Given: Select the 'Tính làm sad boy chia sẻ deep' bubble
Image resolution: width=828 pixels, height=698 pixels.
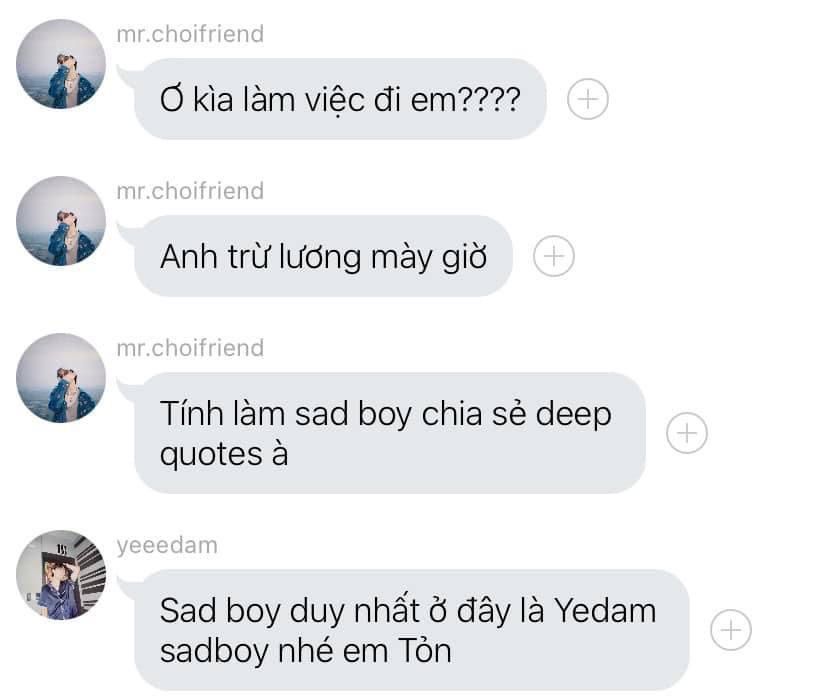Looking at the screenshot, I should [x=390, y=433].
